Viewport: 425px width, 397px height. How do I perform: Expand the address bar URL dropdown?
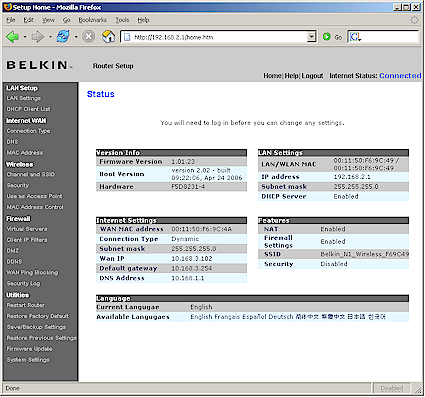(x=311, y=37)
